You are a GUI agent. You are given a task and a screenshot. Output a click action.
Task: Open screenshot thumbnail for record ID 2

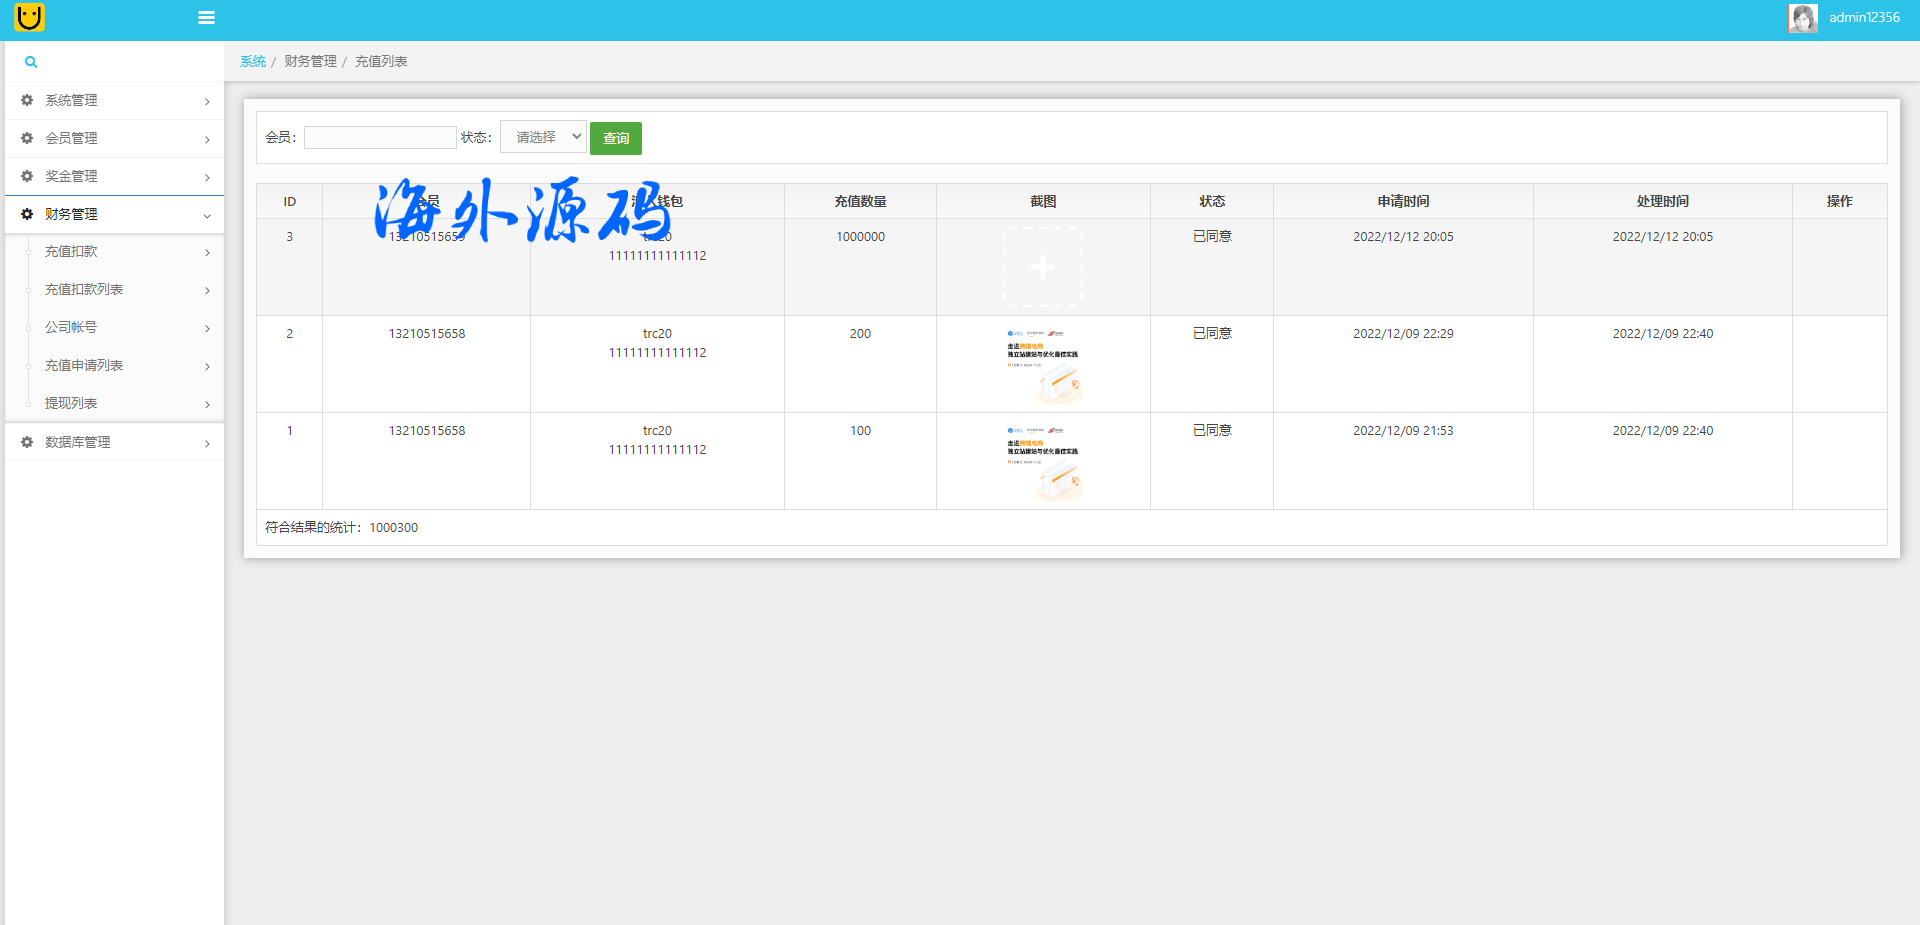1043,364
